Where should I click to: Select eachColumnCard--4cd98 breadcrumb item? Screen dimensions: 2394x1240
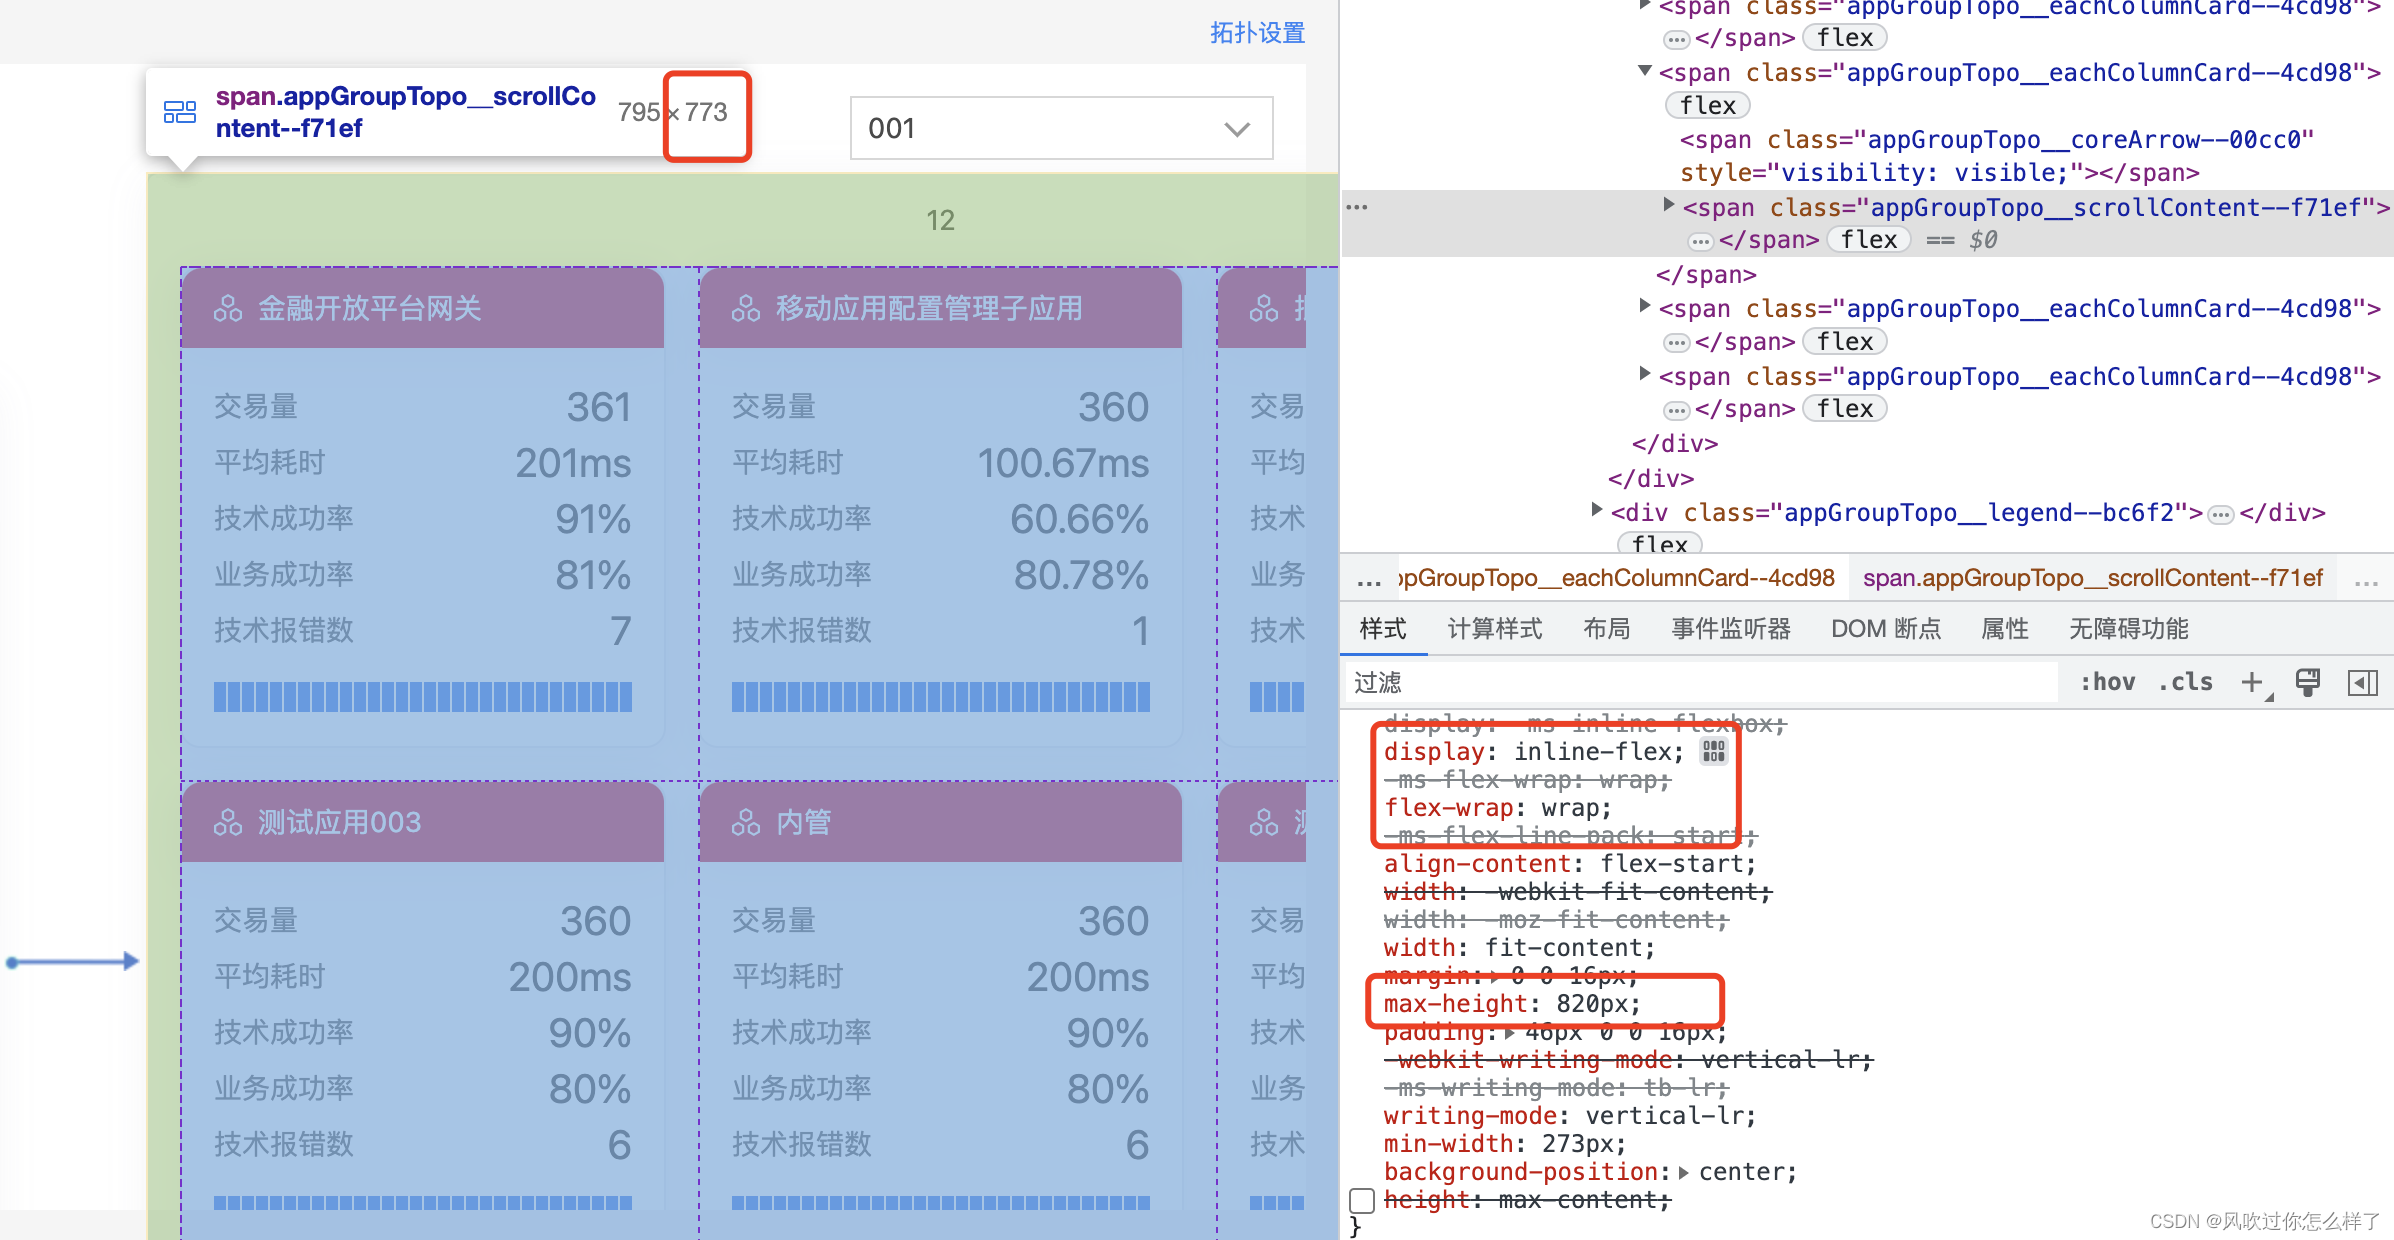[x=1616, y=578]
